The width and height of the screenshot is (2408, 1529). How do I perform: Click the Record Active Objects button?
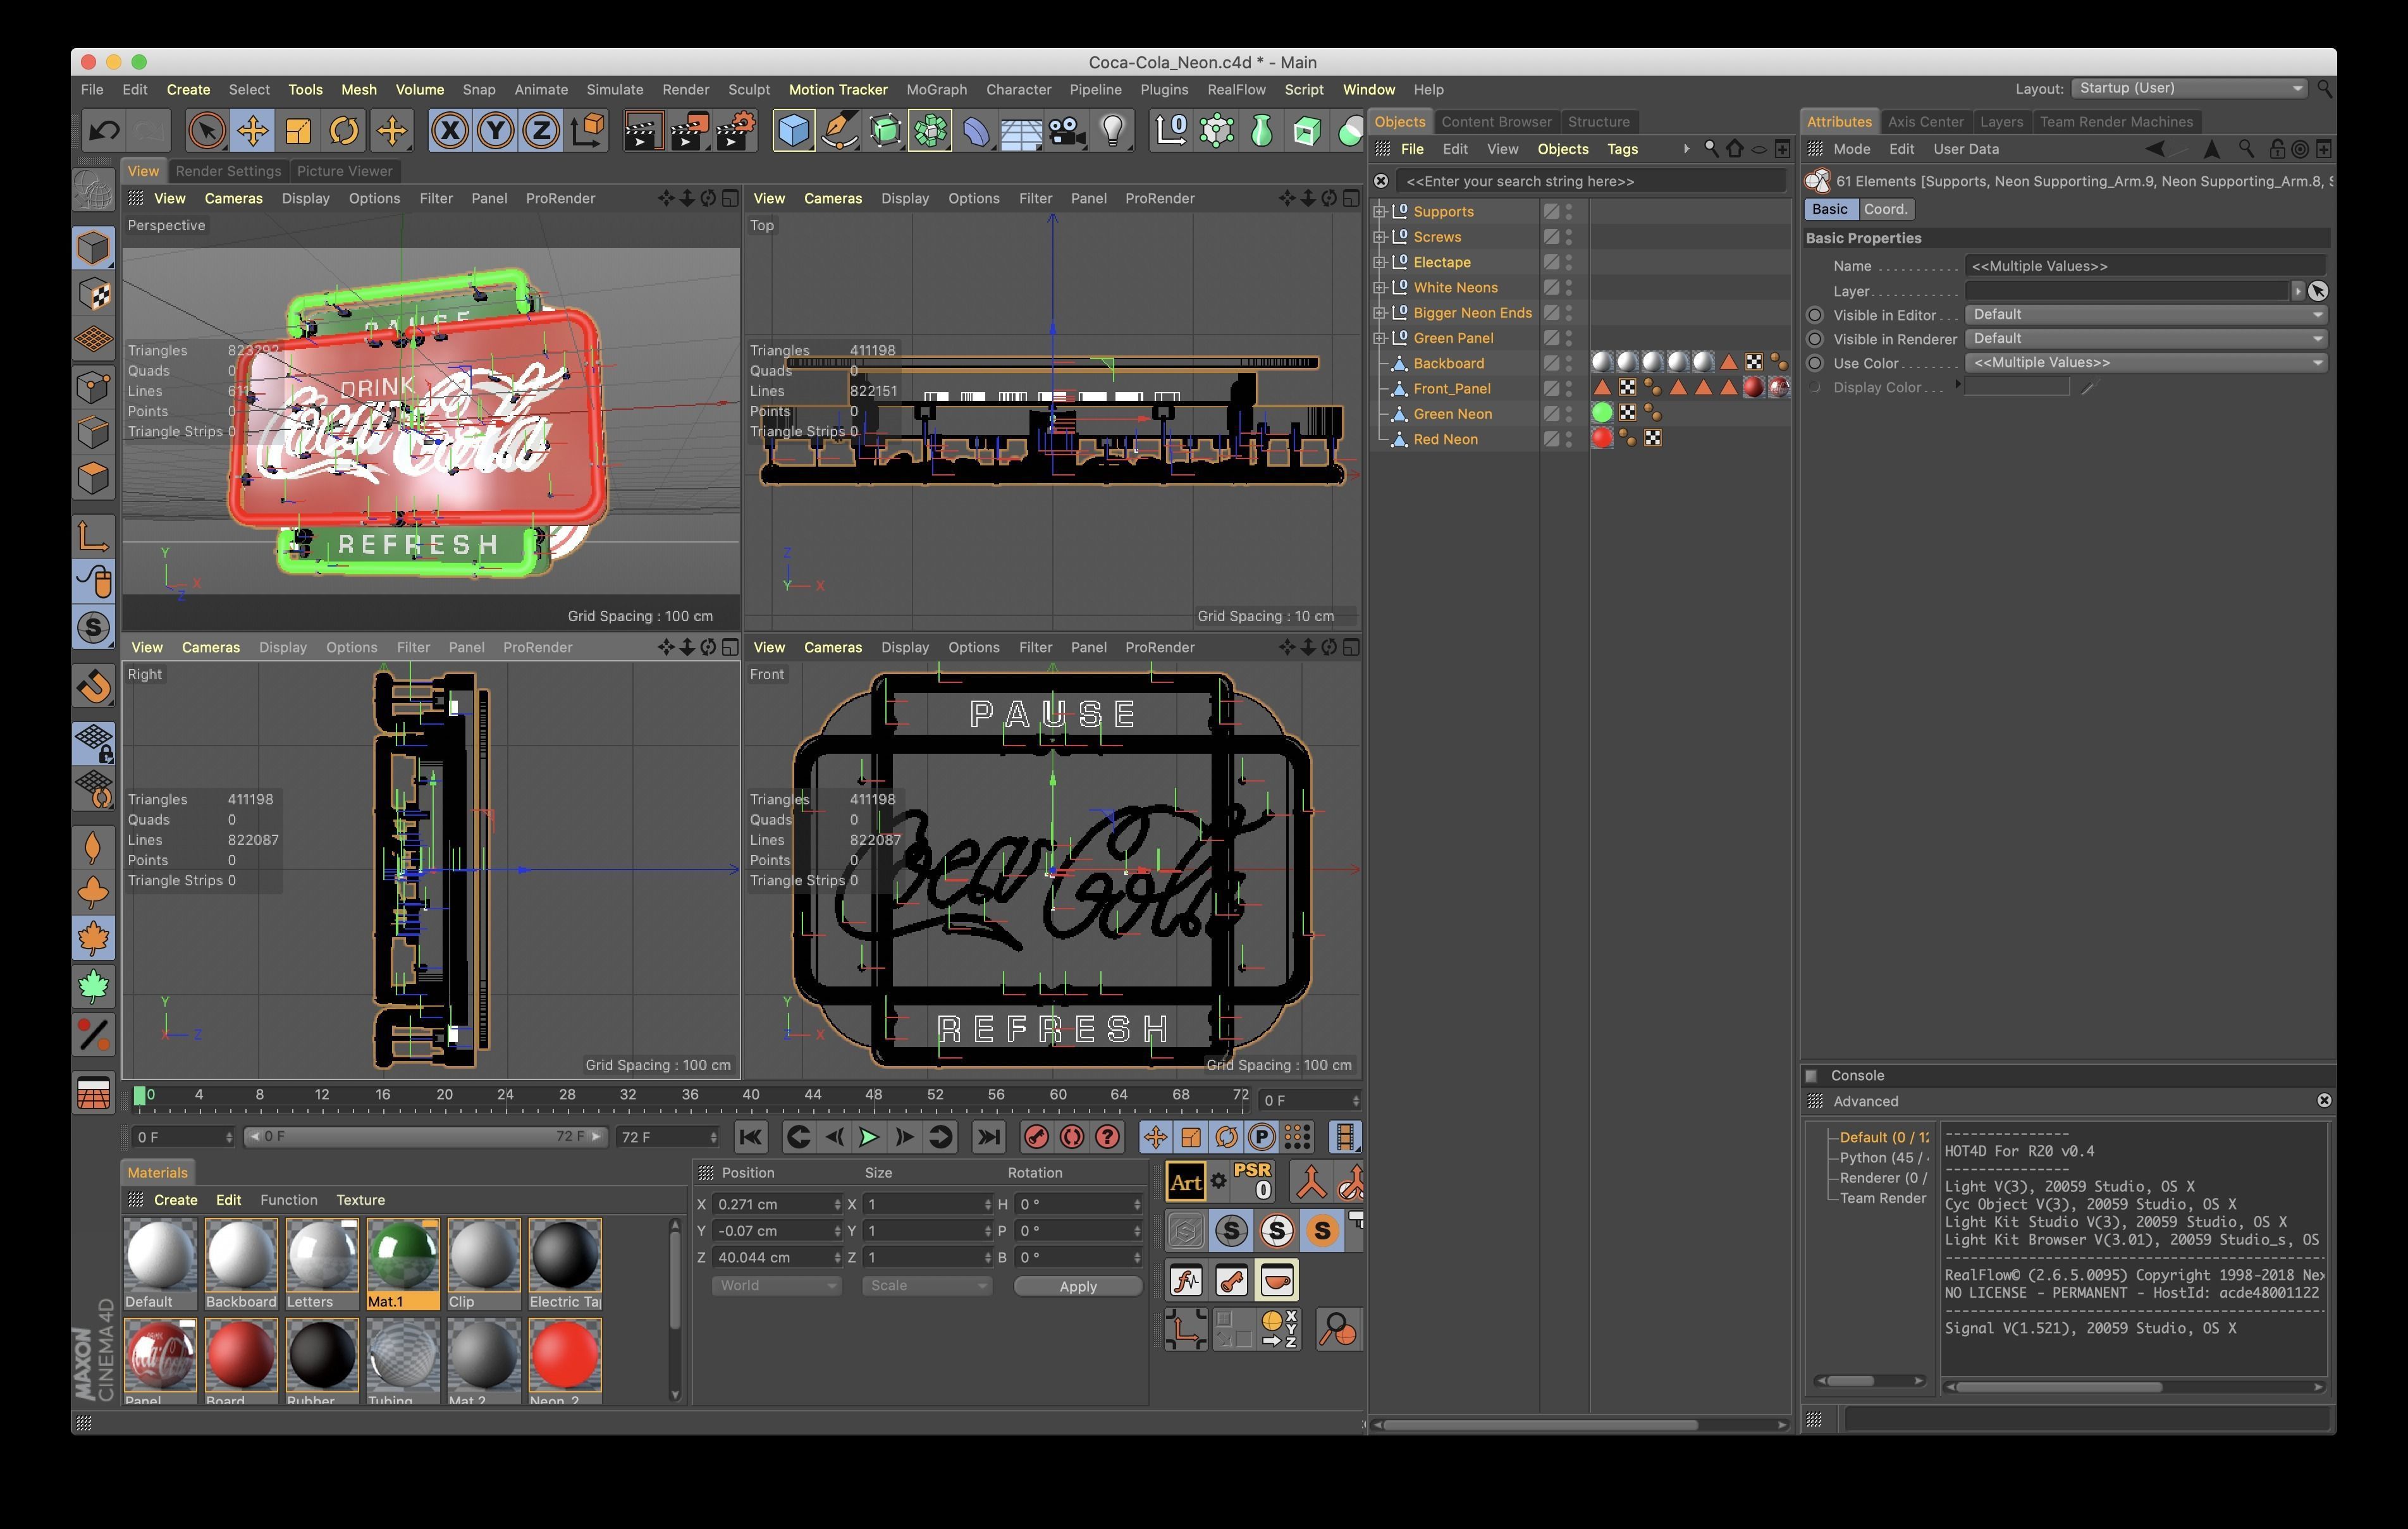1037,1137
